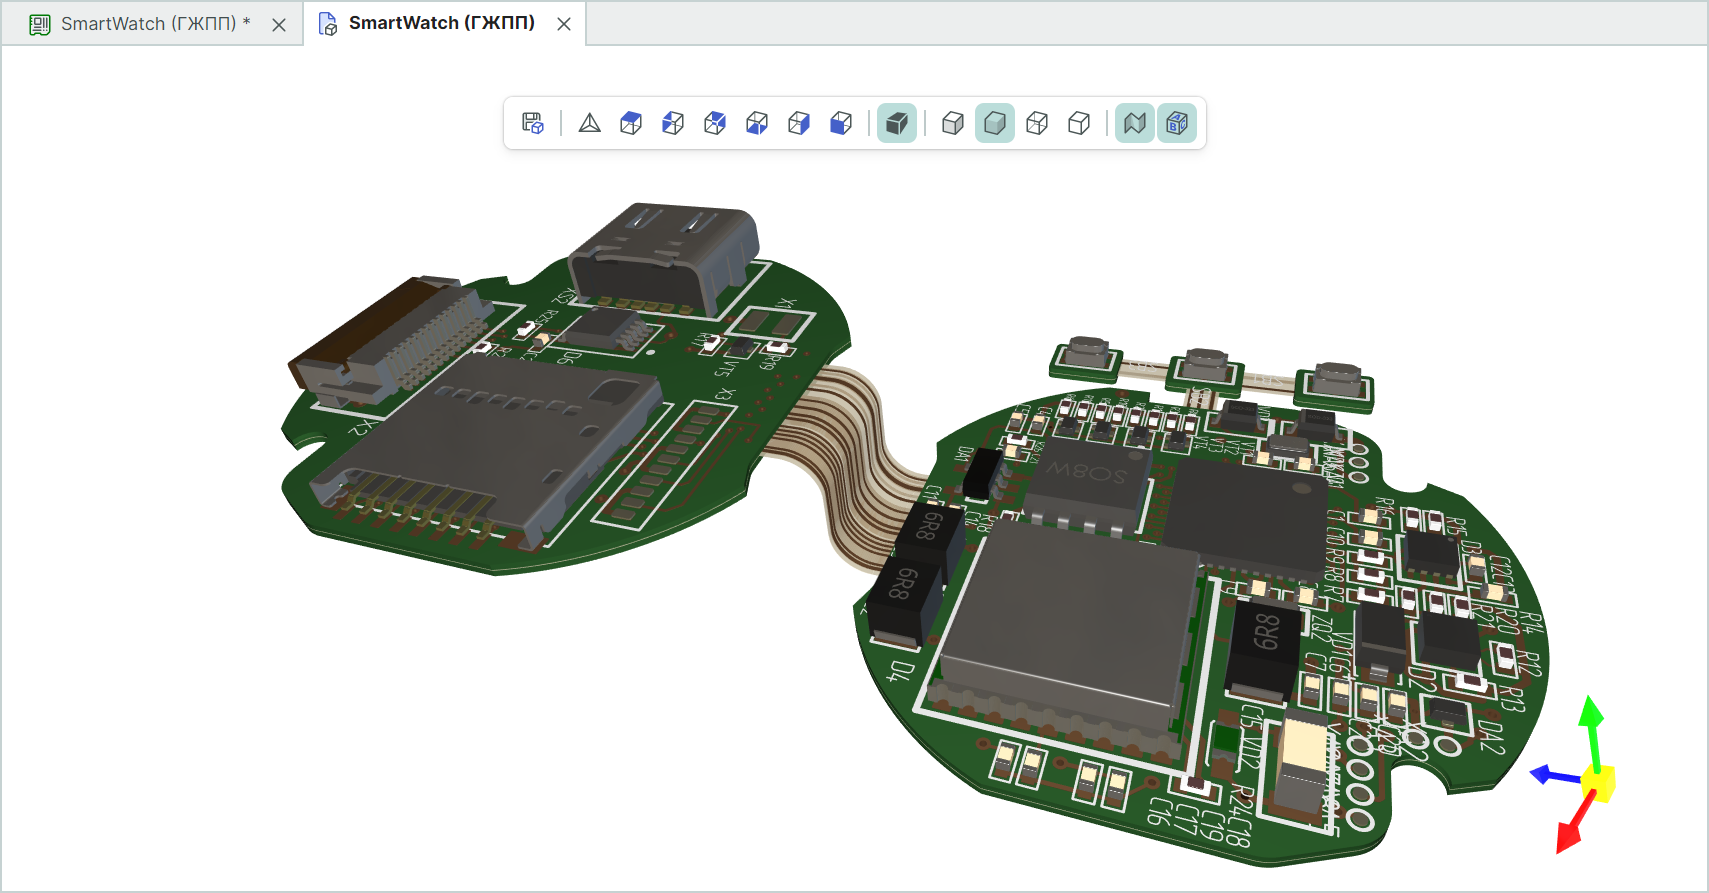Toggle the folded map board button
Viewport: 1709px width, 893px height.
point(1135,123)
